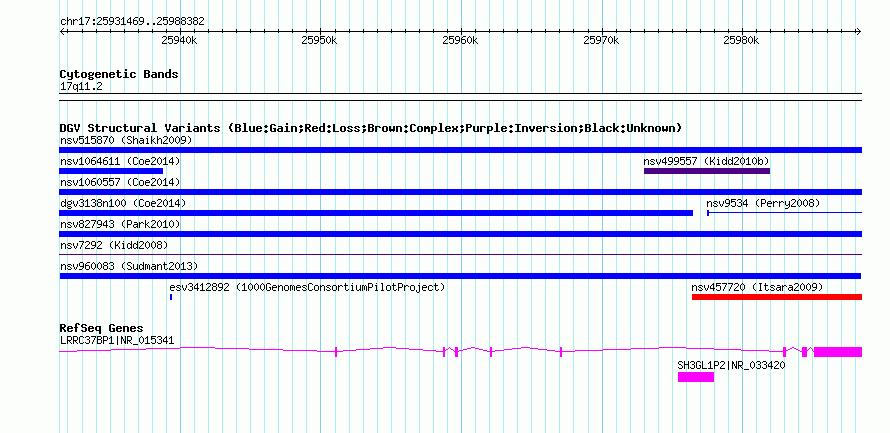Click the 25960k ruler tick label
This screenshot has width=890, height=433.
pos(460,40)
